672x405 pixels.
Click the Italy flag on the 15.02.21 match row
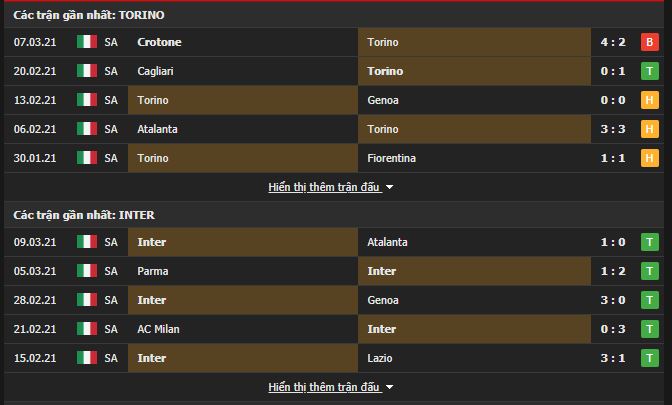pos(87,358)
